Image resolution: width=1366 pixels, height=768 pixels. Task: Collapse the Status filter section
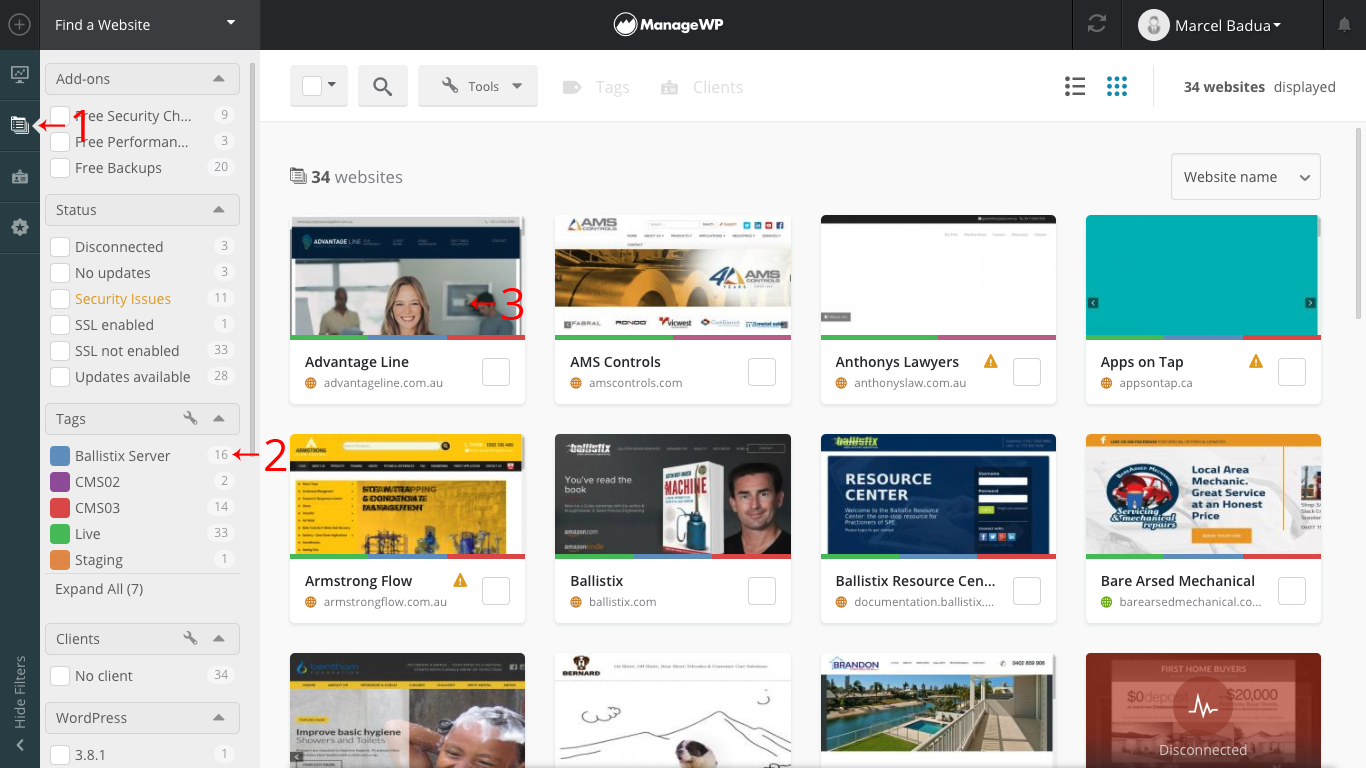coord(219,210)
